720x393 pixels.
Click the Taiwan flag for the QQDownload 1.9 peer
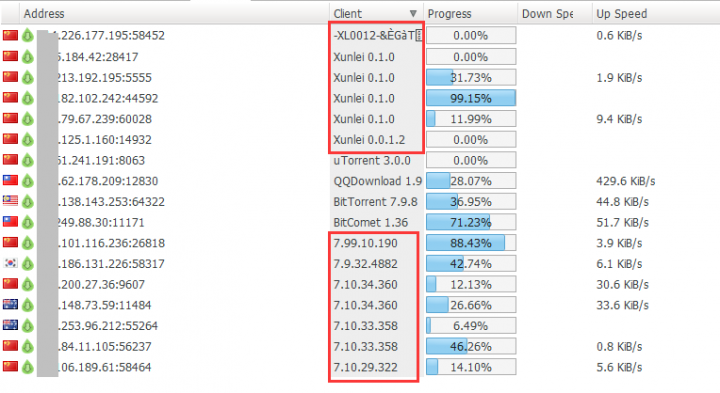click(10, 180)
